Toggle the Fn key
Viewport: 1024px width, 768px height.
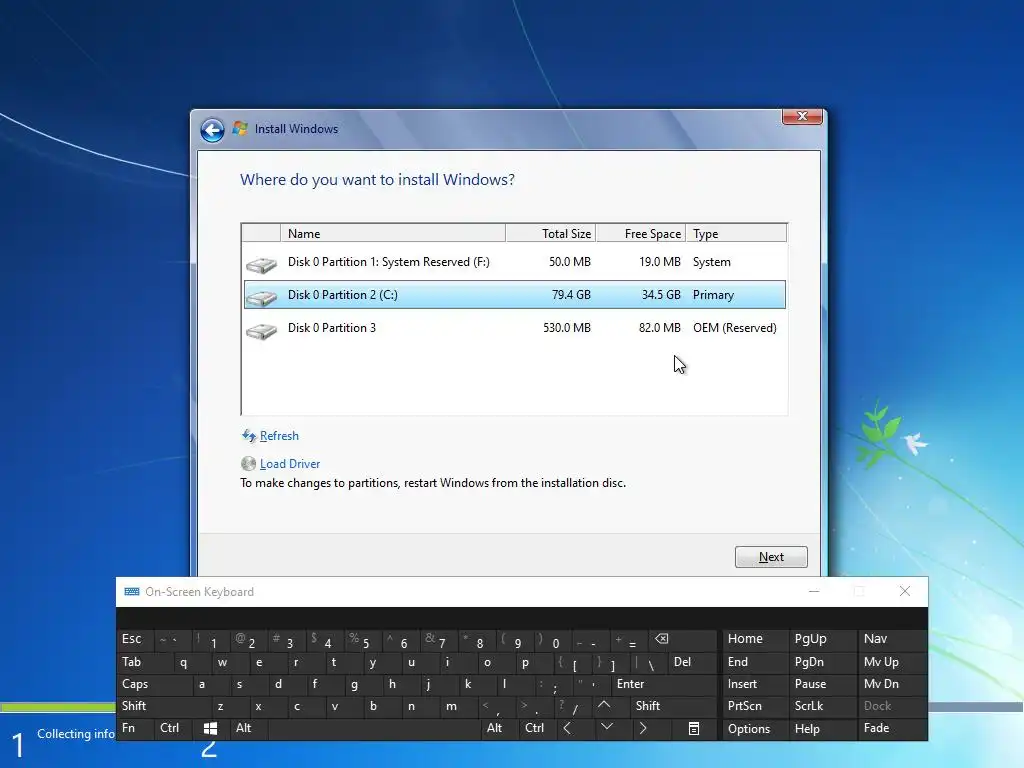tap(135, 728)
